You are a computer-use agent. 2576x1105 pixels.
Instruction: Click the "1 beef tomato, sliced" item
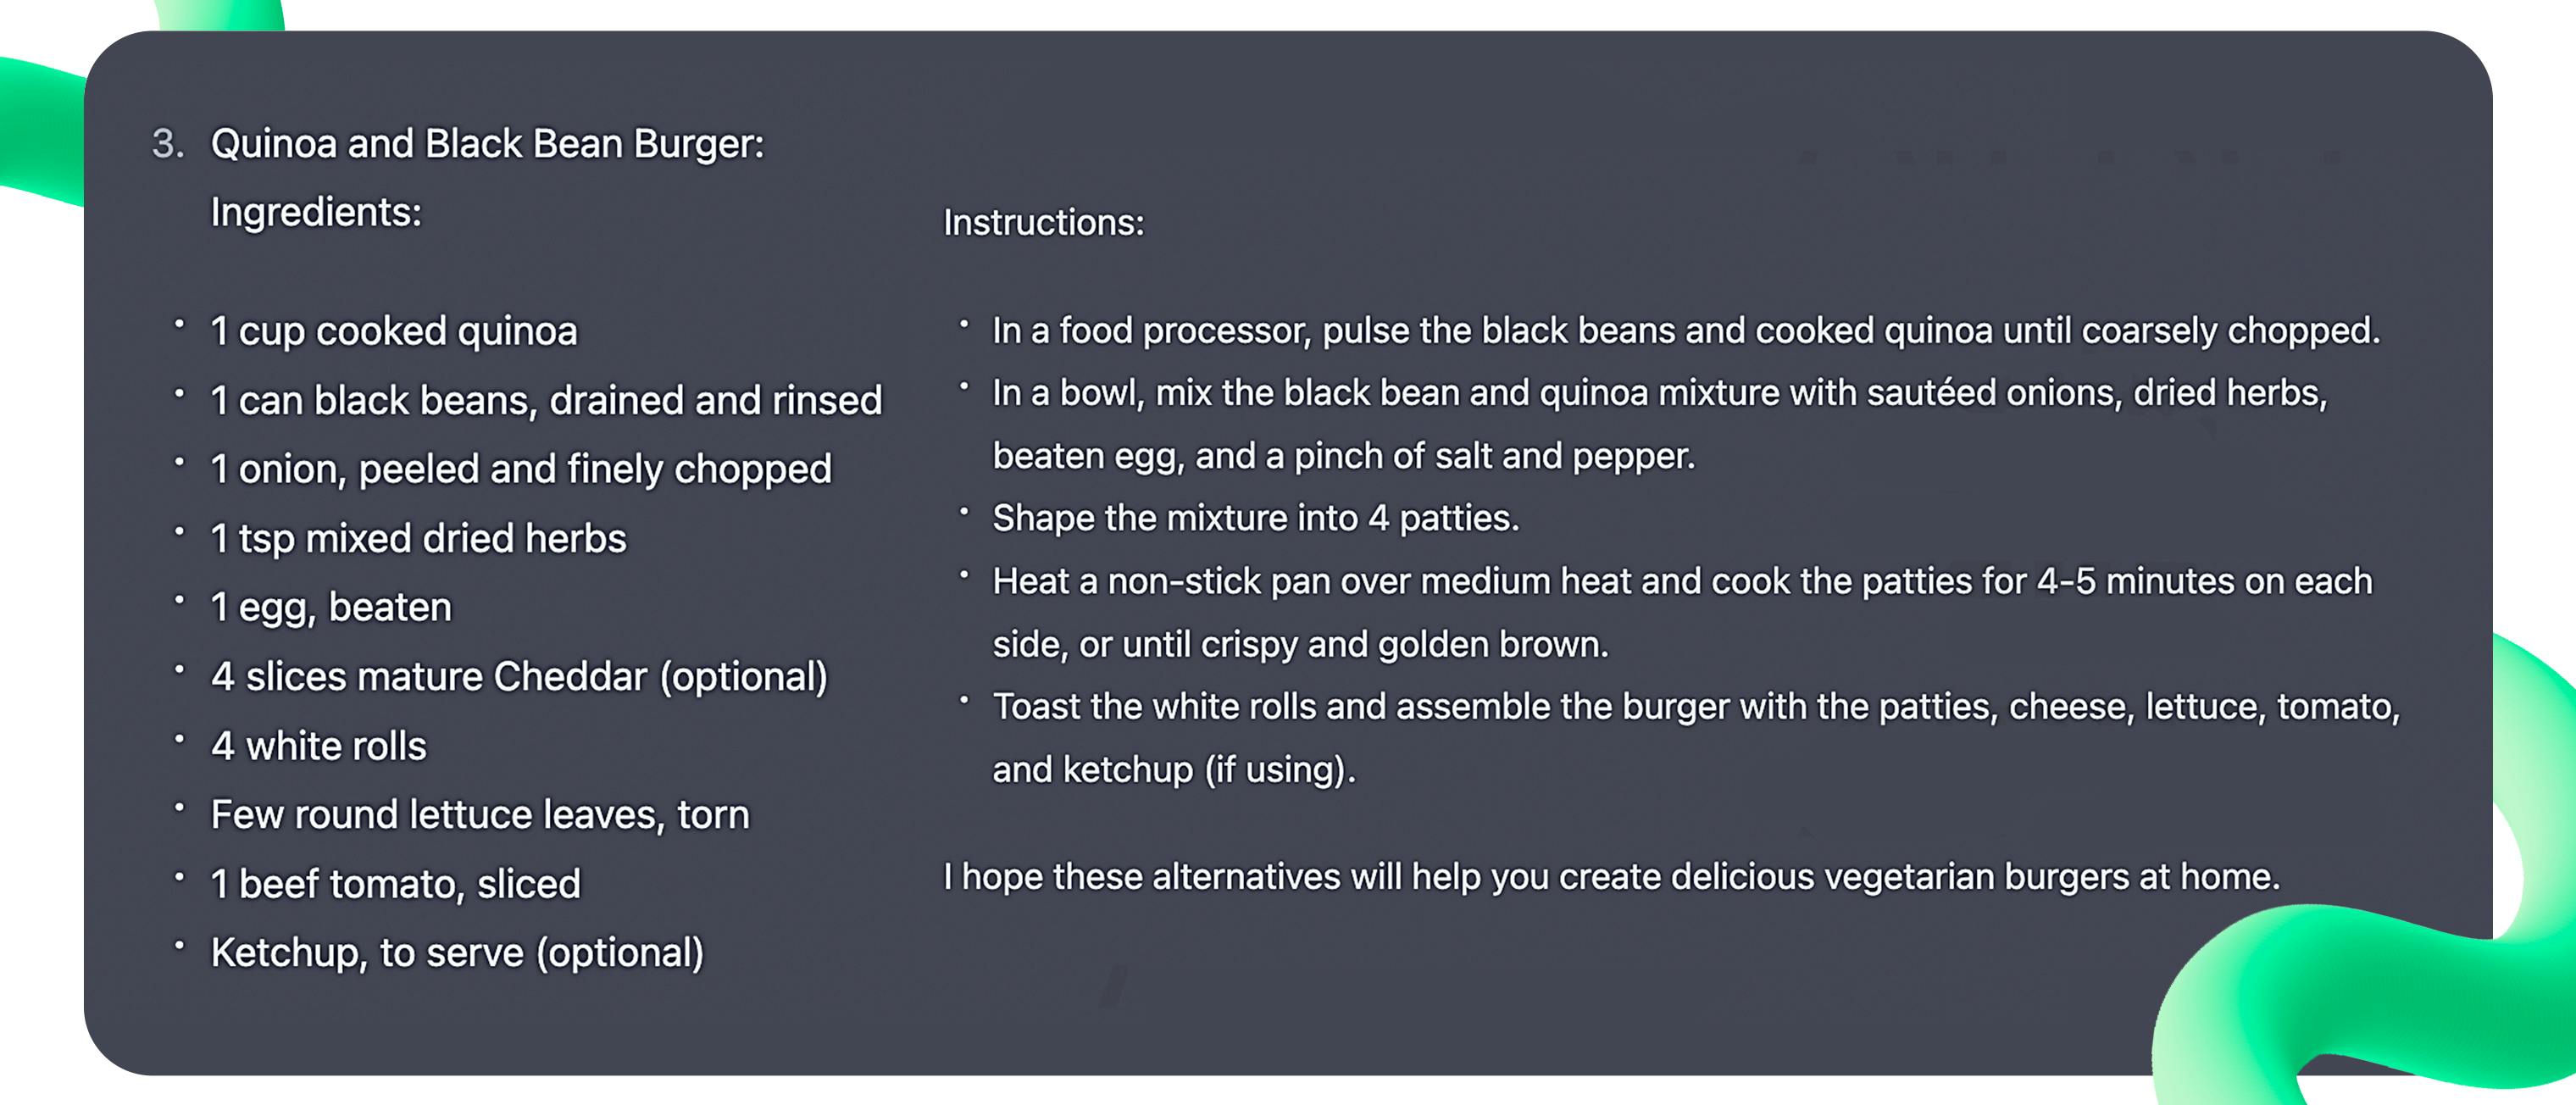(395, 884)
